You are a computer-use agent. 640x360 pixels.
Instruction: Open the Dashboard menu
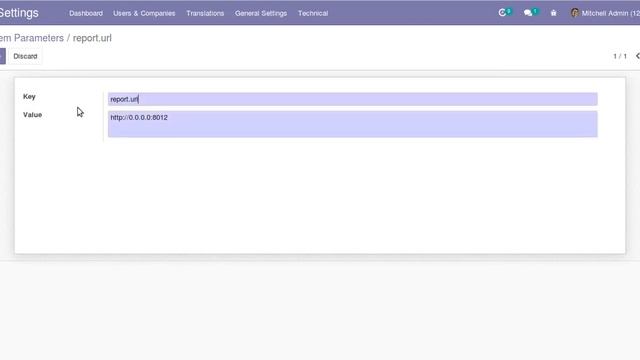(x=86, y=13)
